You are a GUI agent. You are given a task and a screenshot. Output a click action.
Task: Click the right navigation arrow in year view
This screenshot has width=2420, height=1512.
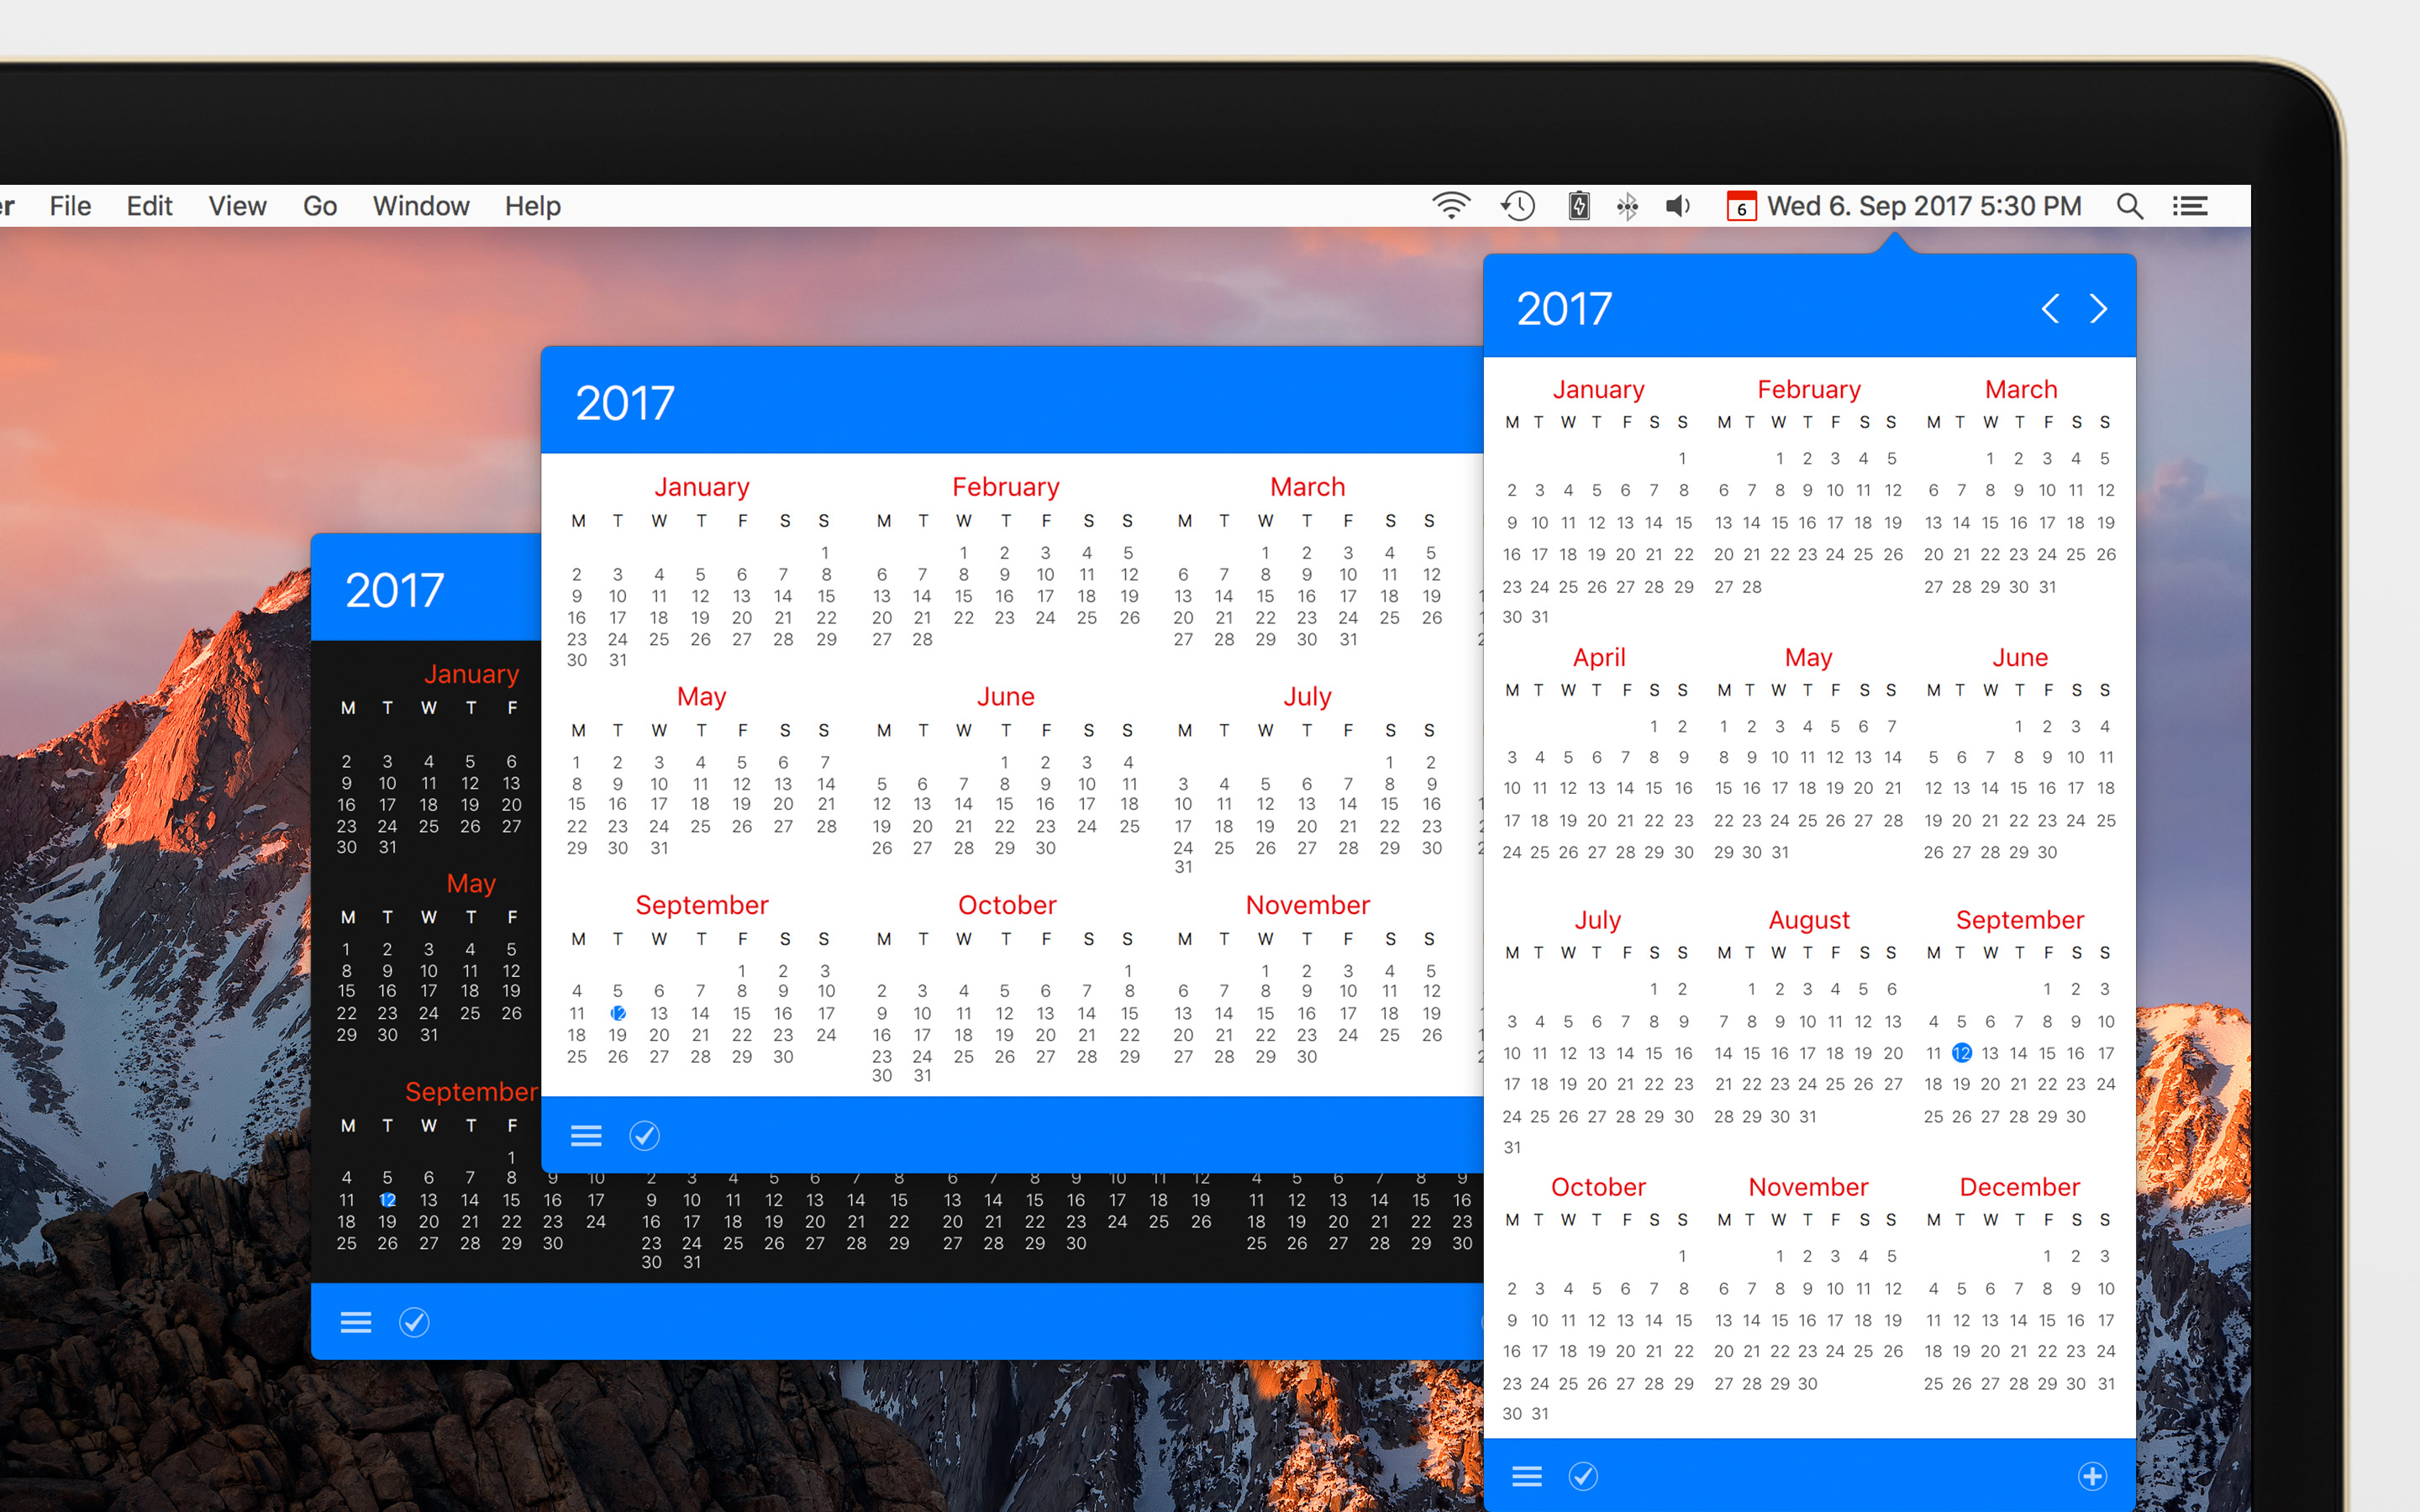[x=2099, y=308]
